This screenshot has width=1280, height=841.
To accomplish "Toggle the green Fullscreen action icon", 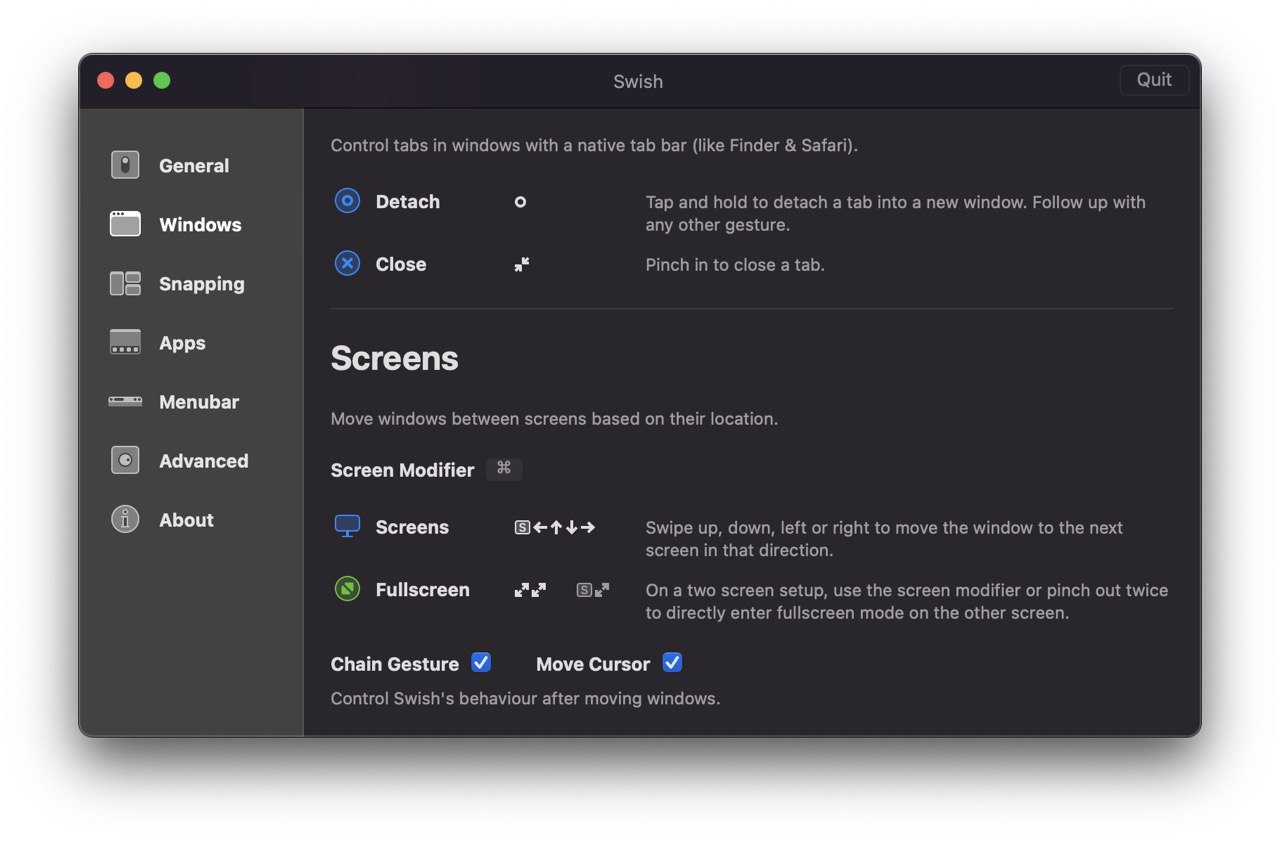I will pyautogui.click(x=347, y=589).
